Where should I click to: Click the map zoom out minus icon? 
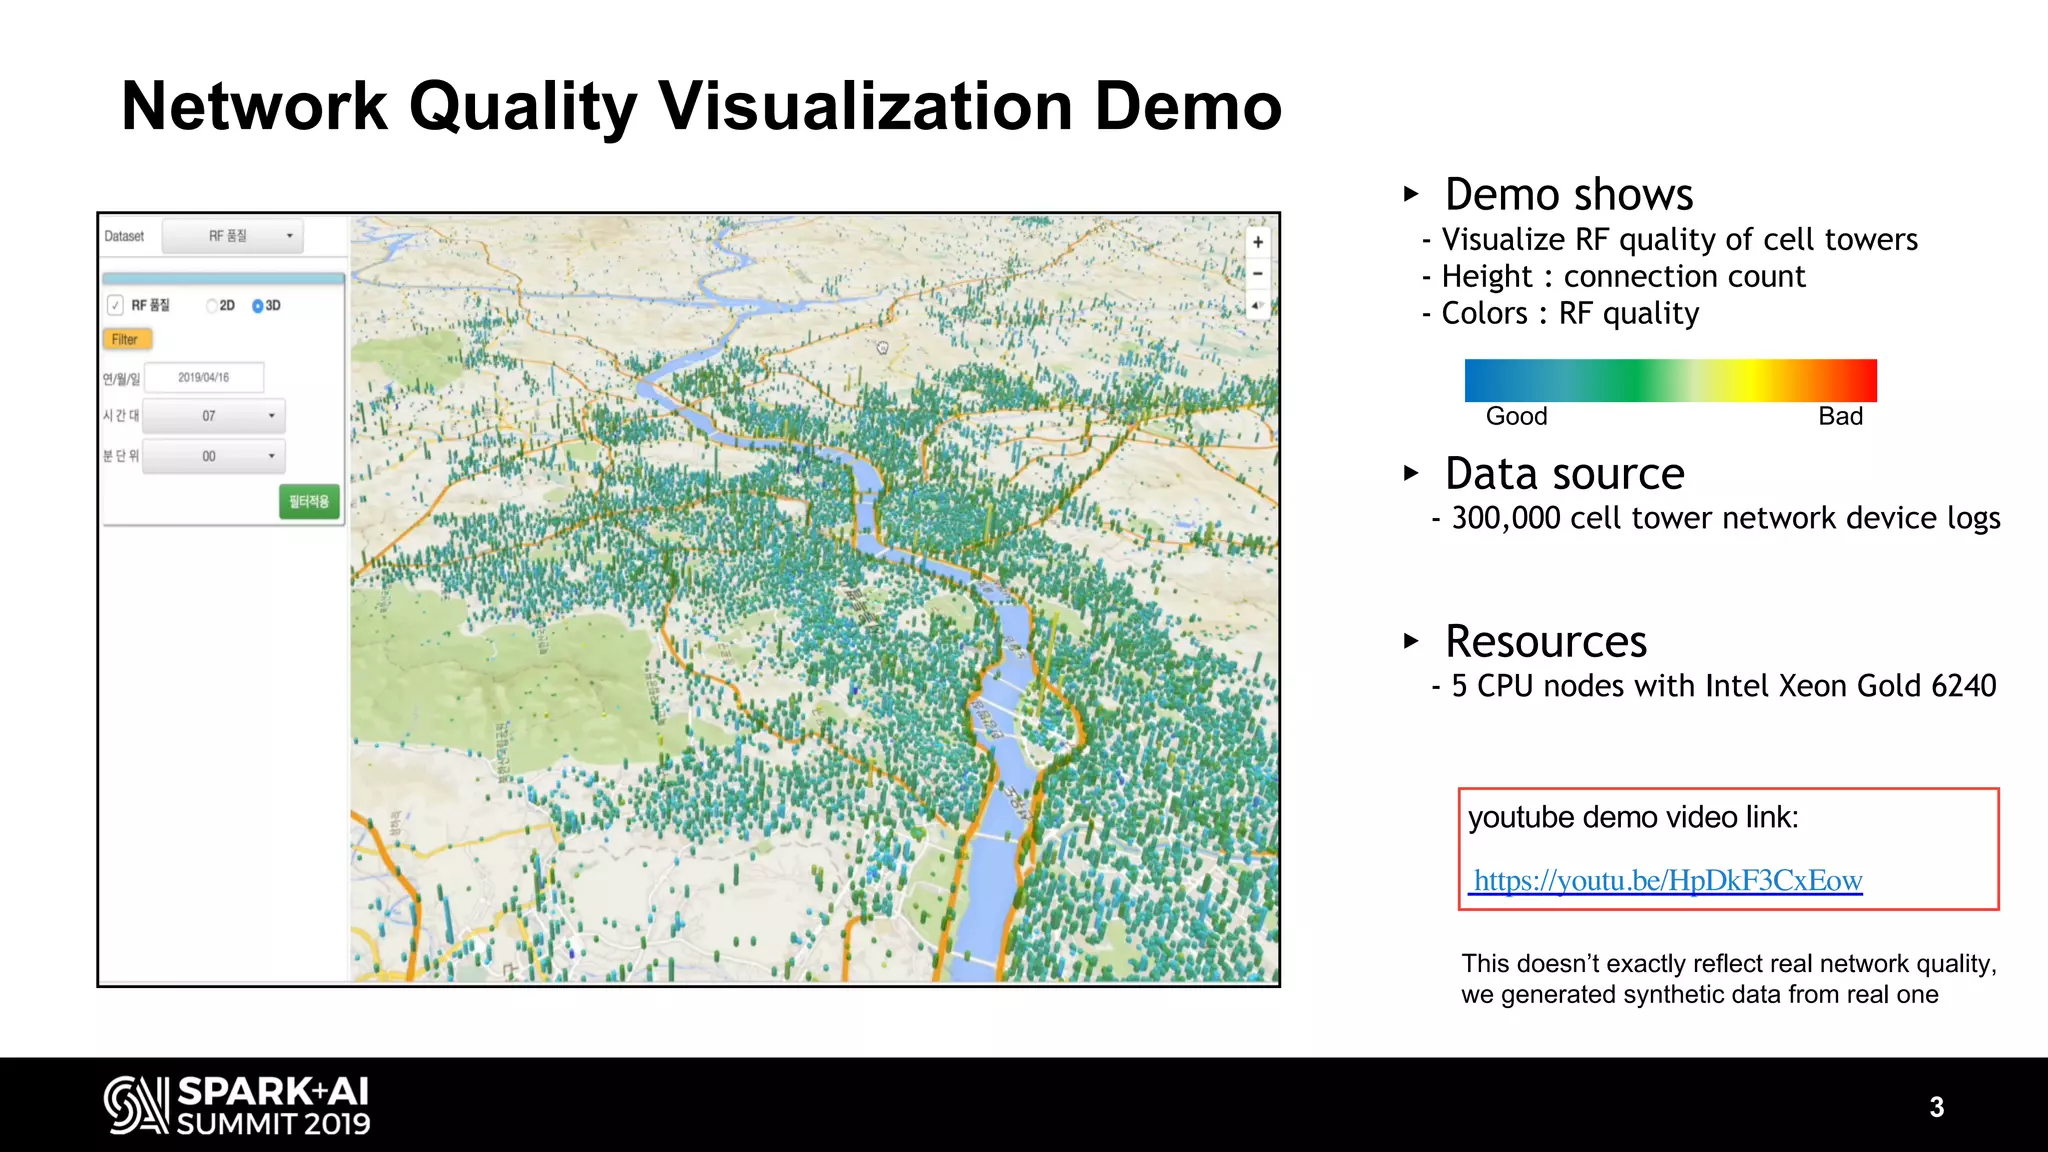click(x=1257, y=273)
